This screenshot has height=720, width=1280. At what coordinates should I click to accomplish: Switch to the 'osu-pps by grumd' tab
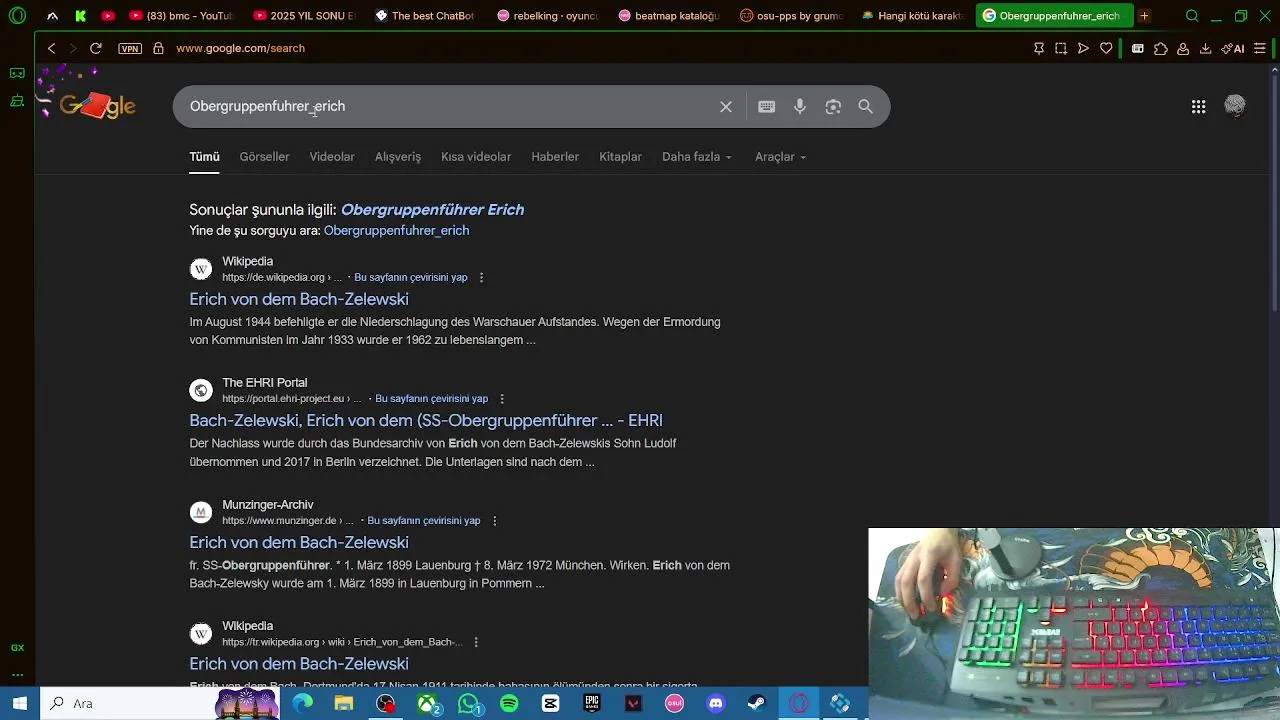click(790, 16)
